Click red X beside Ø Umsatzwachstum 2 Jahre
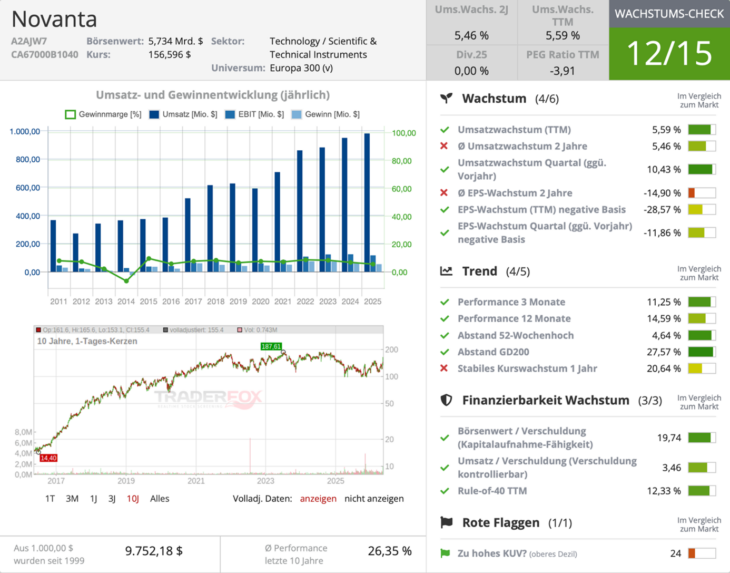Image resolution: width=730 pixels, height=573 pixels. click(x=444, y=146)
